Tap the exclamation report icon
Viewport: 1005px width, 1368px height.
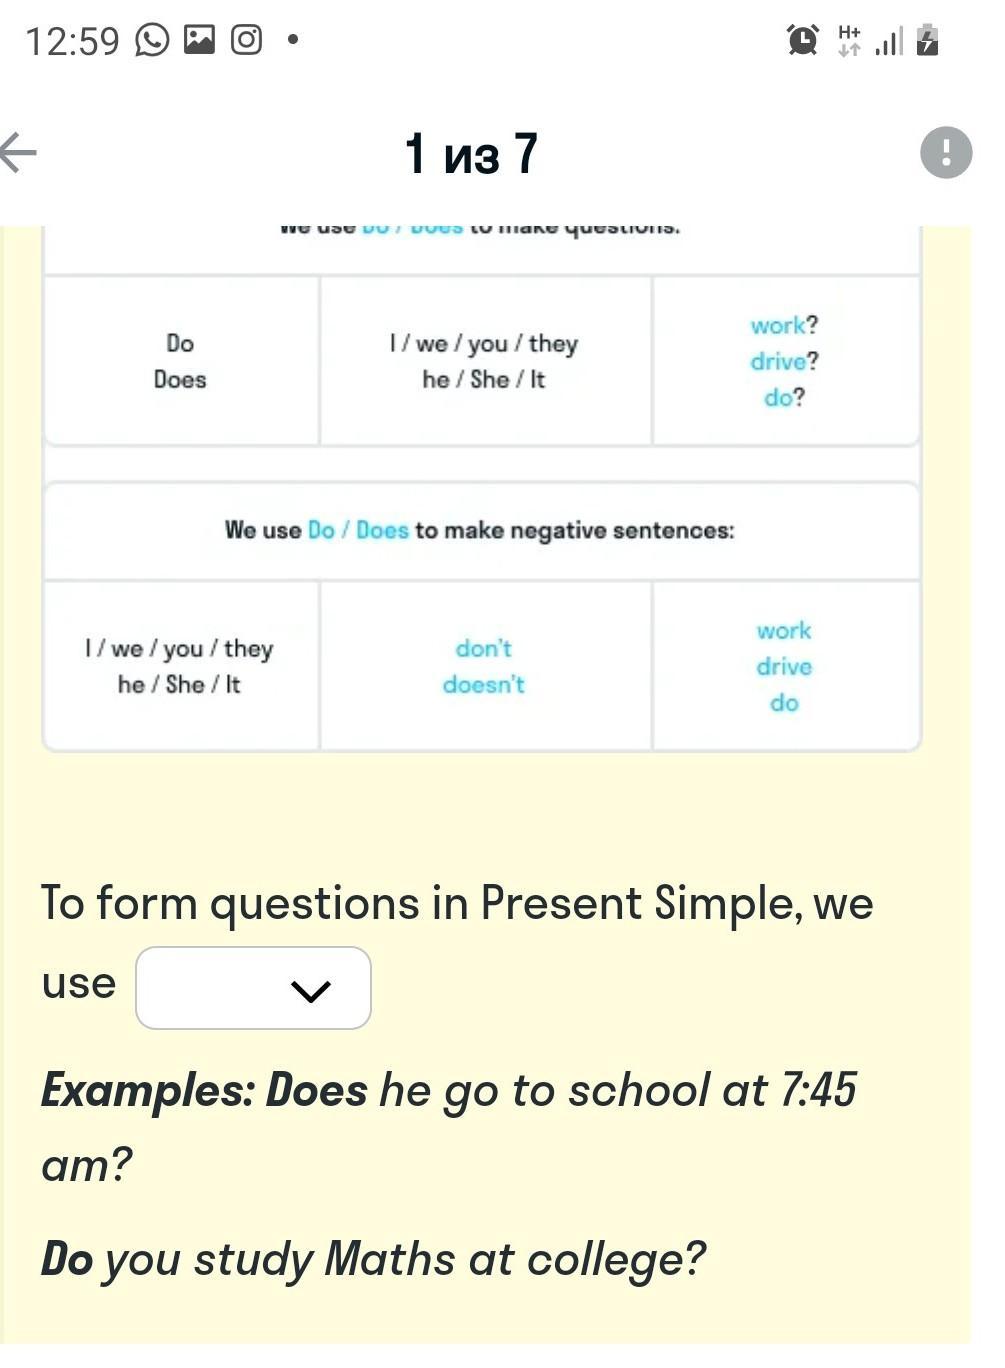click(x=945, y=153)
